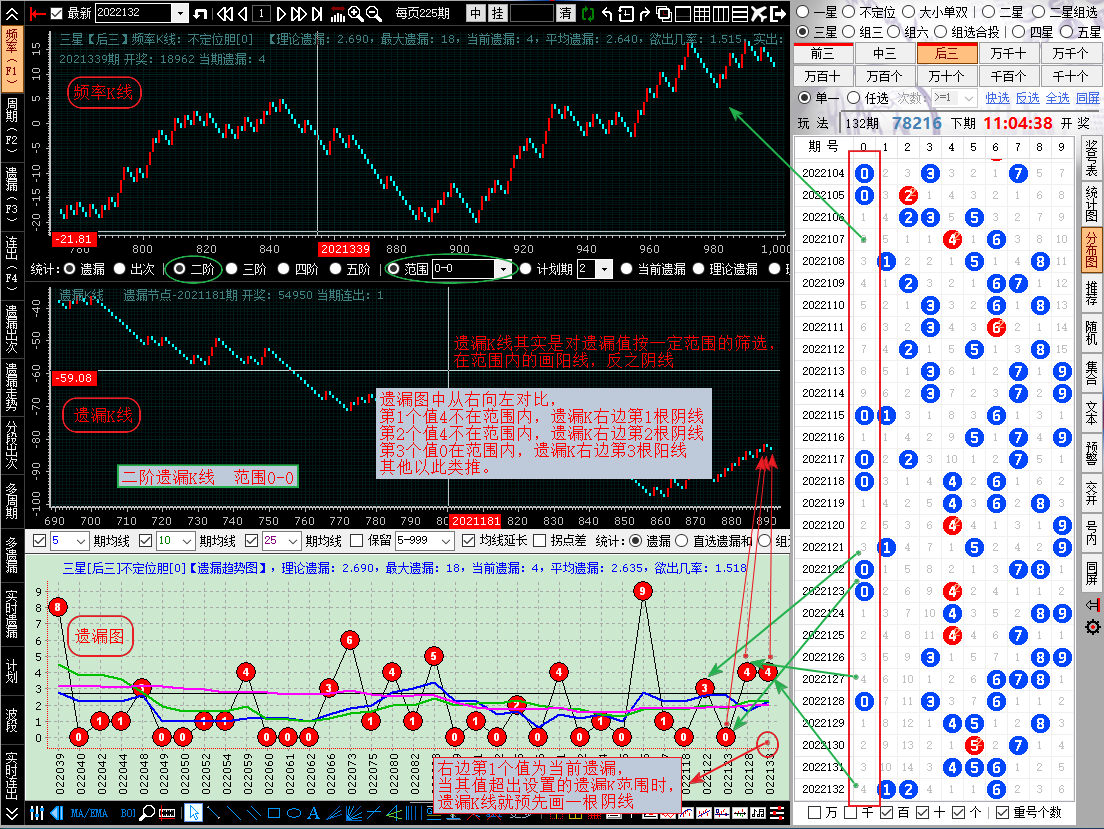
Task: Jump to the last period arrow icon
Action: [x=317, y=13]
